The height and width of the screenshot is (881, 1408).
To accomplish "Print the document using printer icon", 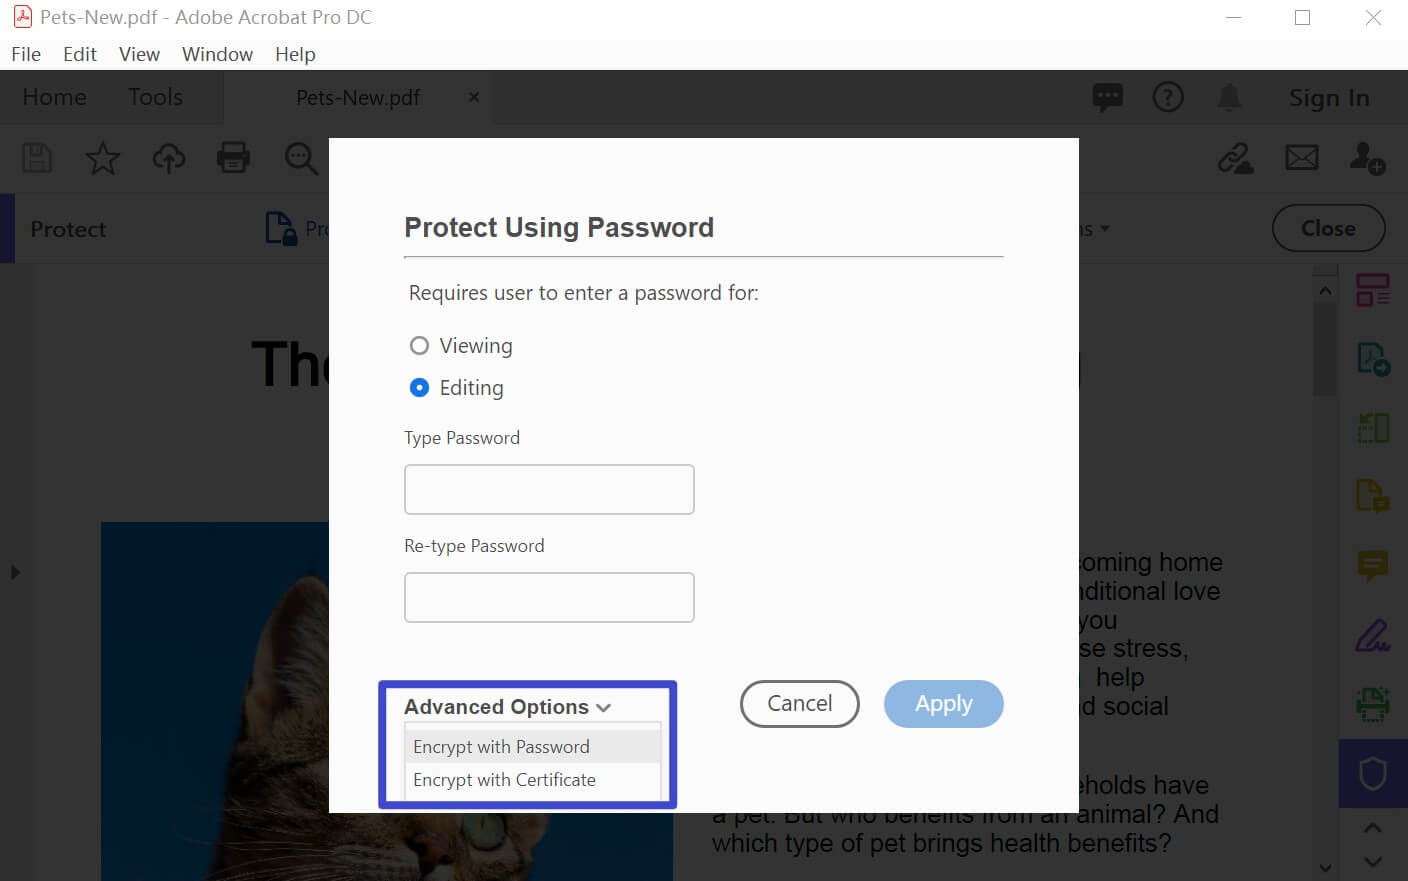I will 233,158.
